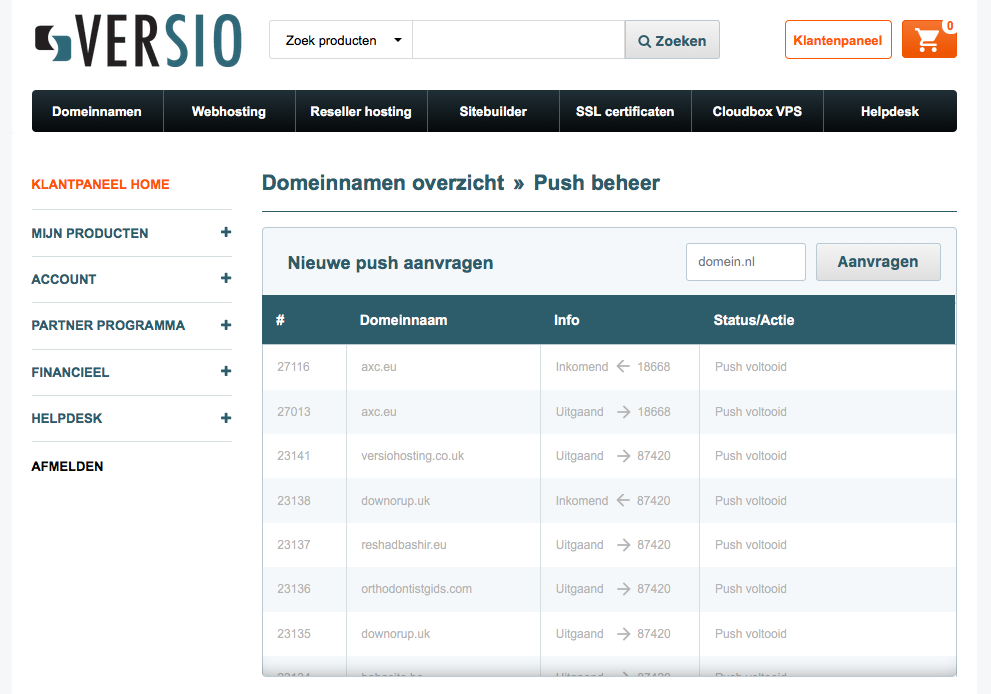Open the Domeinnamen navigation menu
991x694 pixels.
[x=97, y=112]
